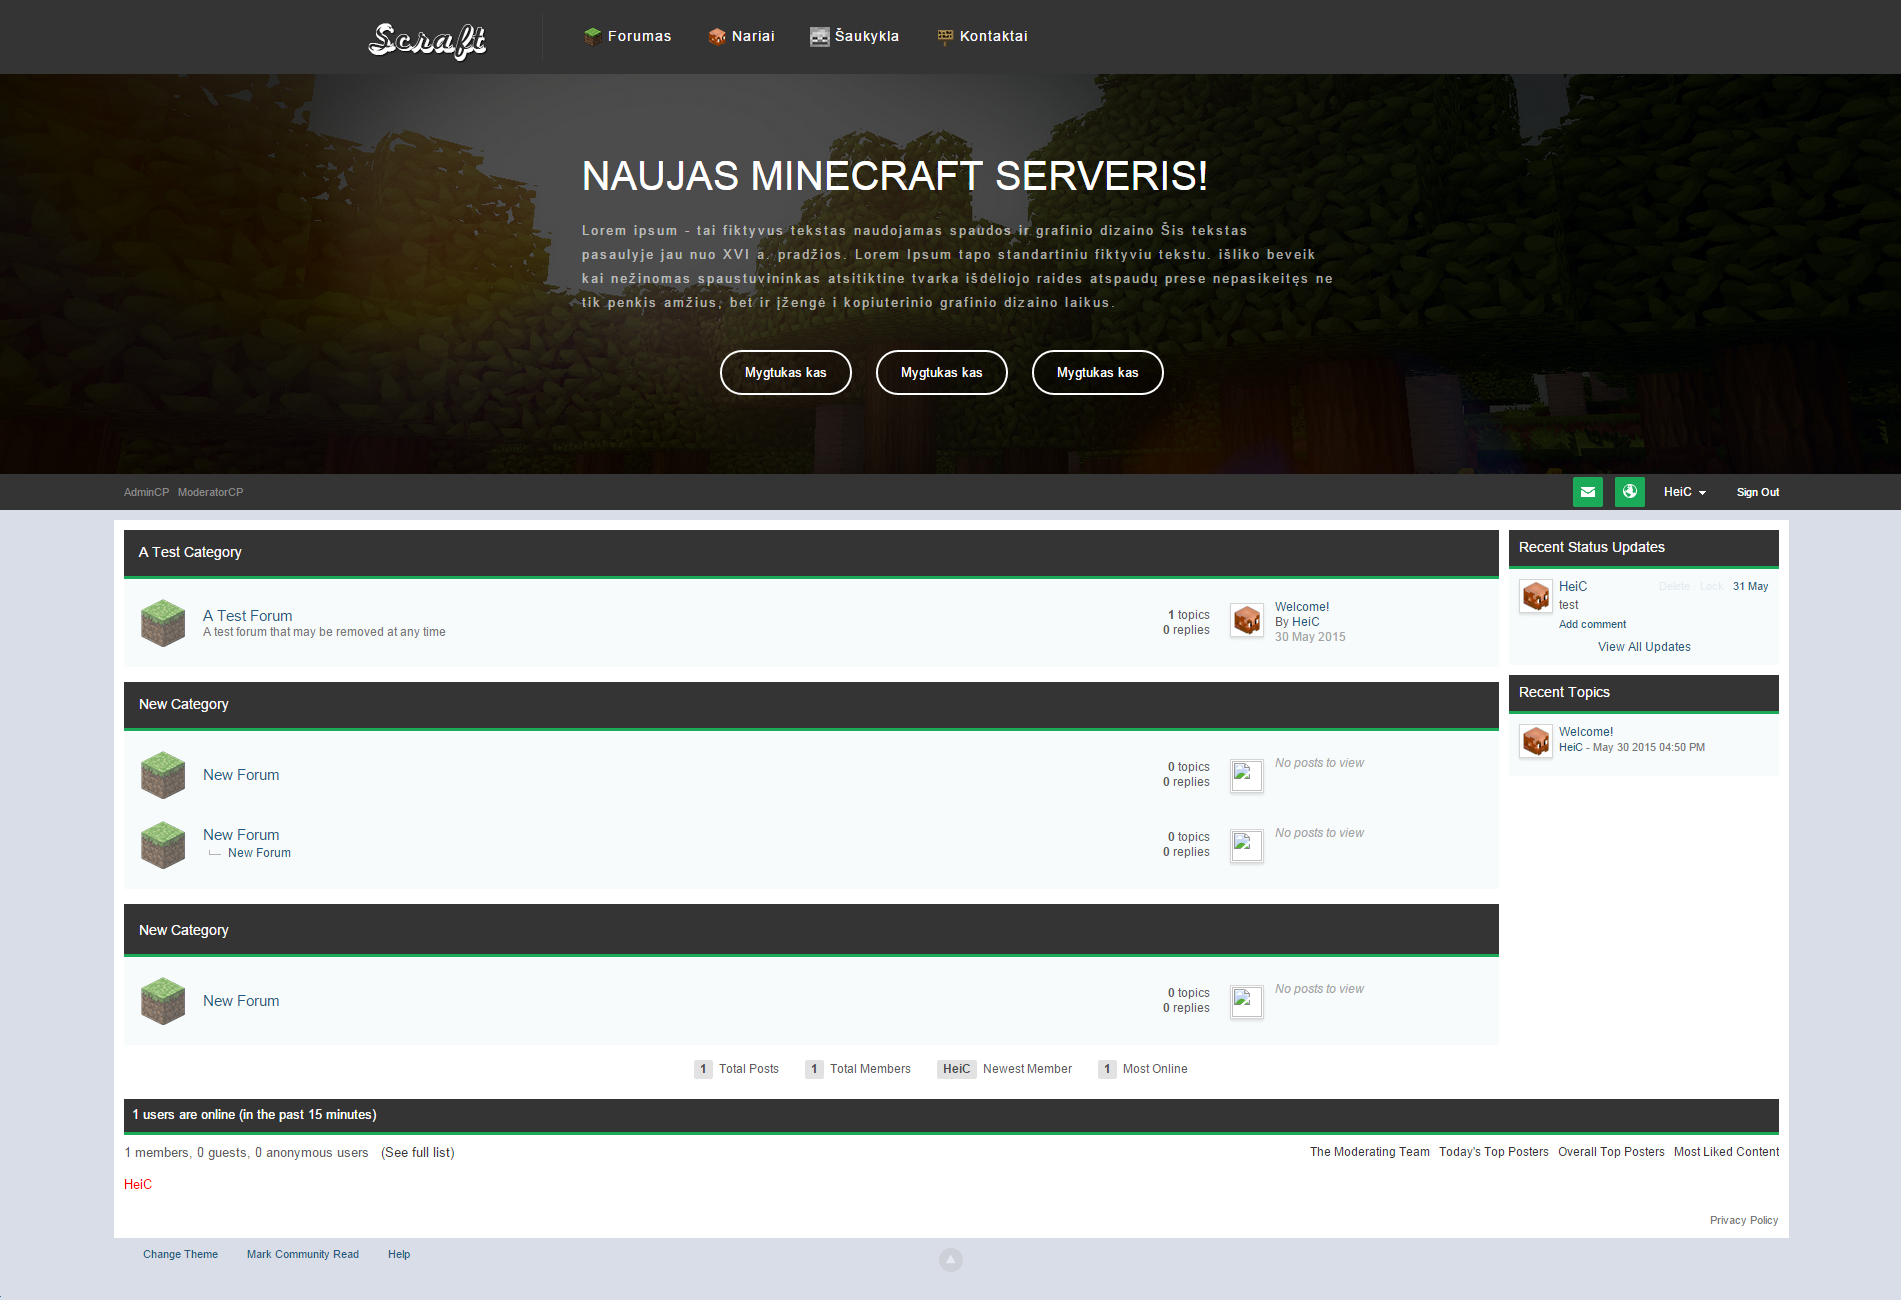The width and height of the screenshot is (1901, 1300).
Task: Open the A Test Category header
Action: 190,552
